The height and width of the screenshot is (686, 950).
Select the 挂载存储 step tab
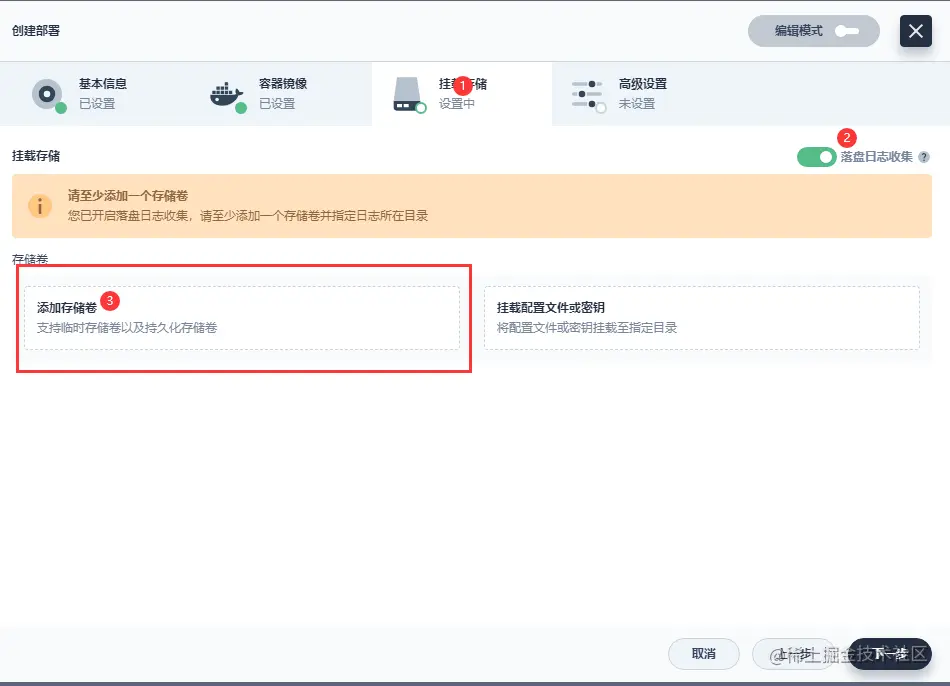pyautogui.click(x=462, y=94)
